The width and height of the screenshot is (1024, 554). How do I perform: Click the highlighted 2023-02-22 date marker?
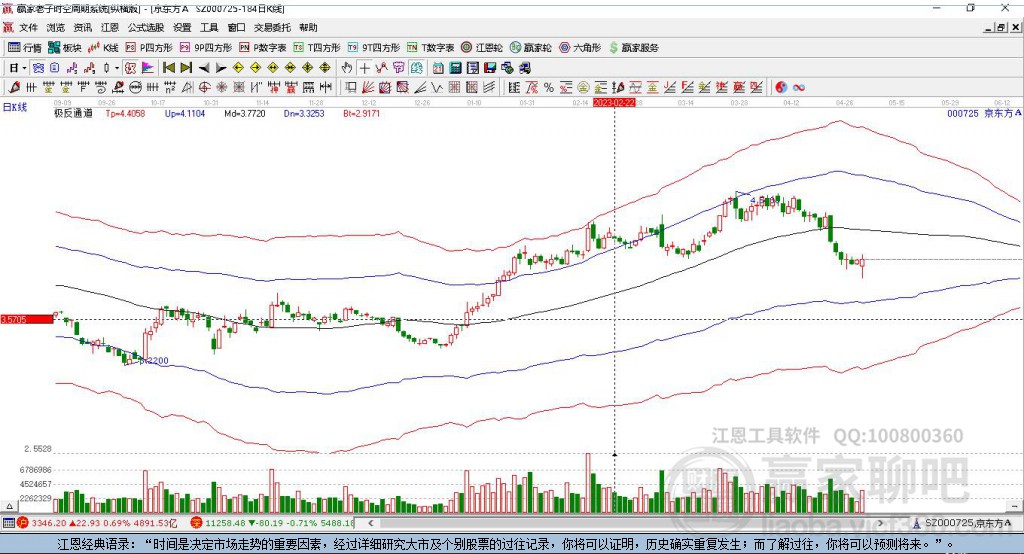click(614, 103)
